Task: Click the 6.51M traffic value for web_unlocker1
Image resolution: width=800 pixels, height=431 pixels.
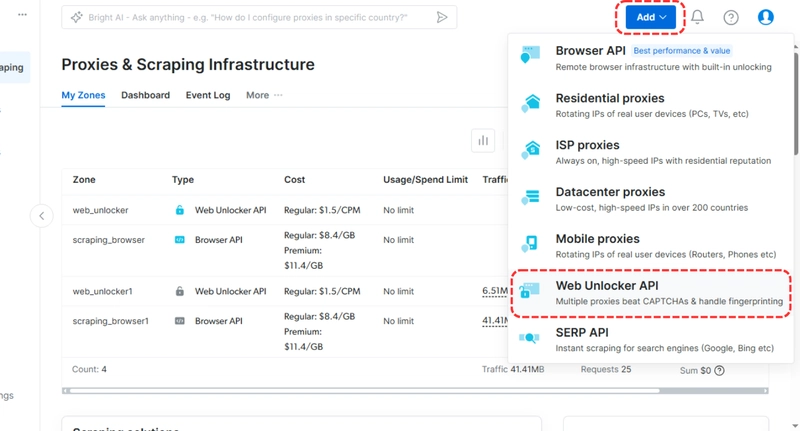Action: click(x=495, y=291)
